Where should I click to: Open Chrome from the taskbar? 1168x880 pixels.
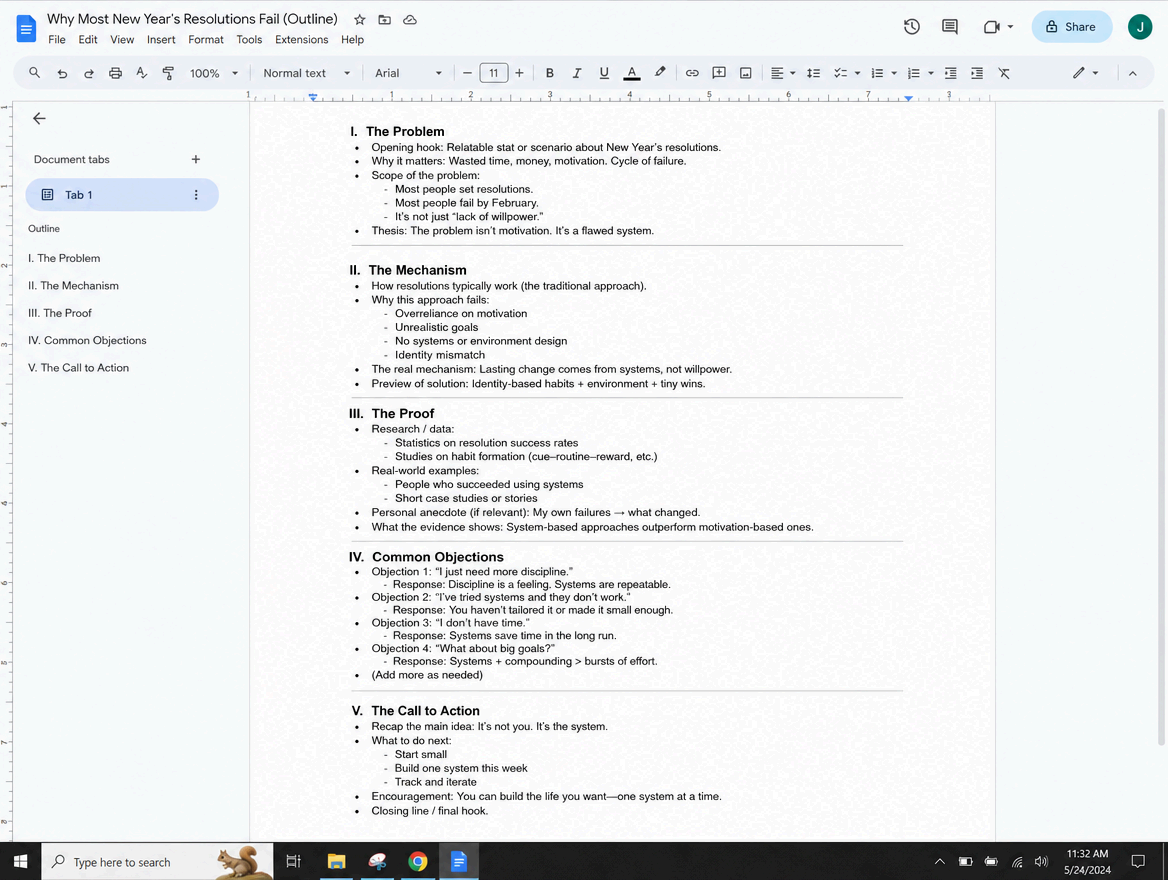[418, 861]
